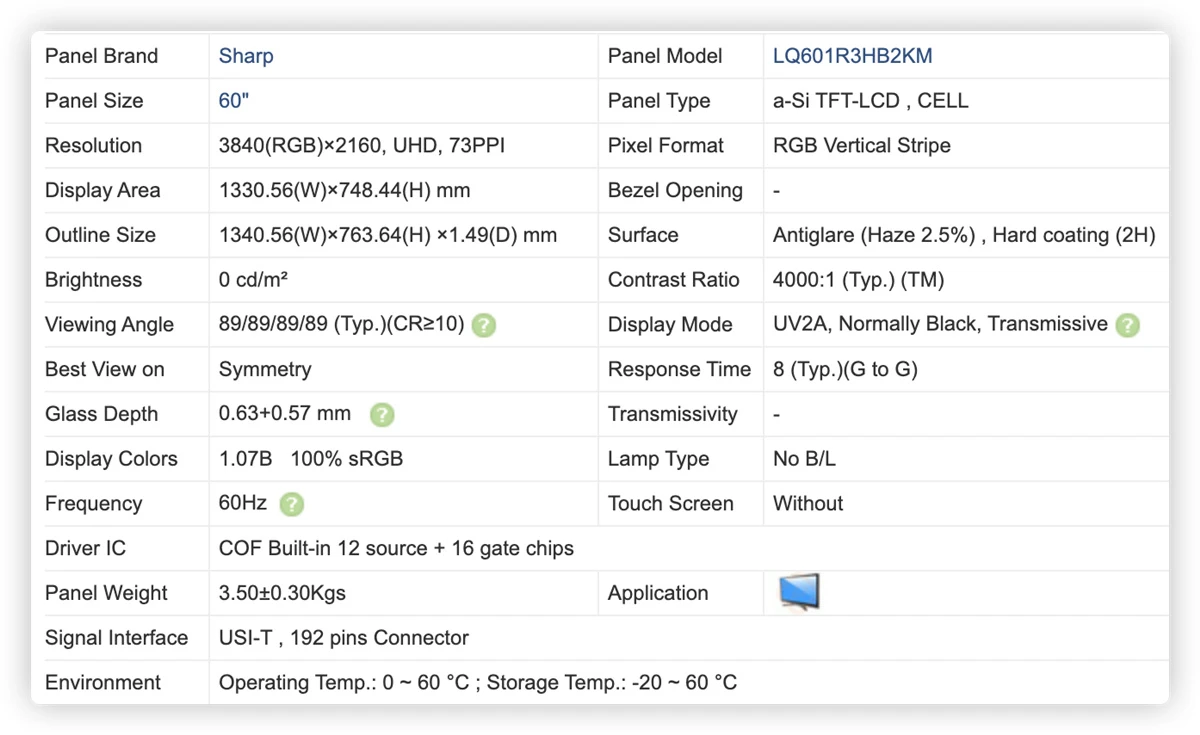This screenshot has width=1200, height=735.
Task: Click the Driver IC COF description
Action: [397, 549]
